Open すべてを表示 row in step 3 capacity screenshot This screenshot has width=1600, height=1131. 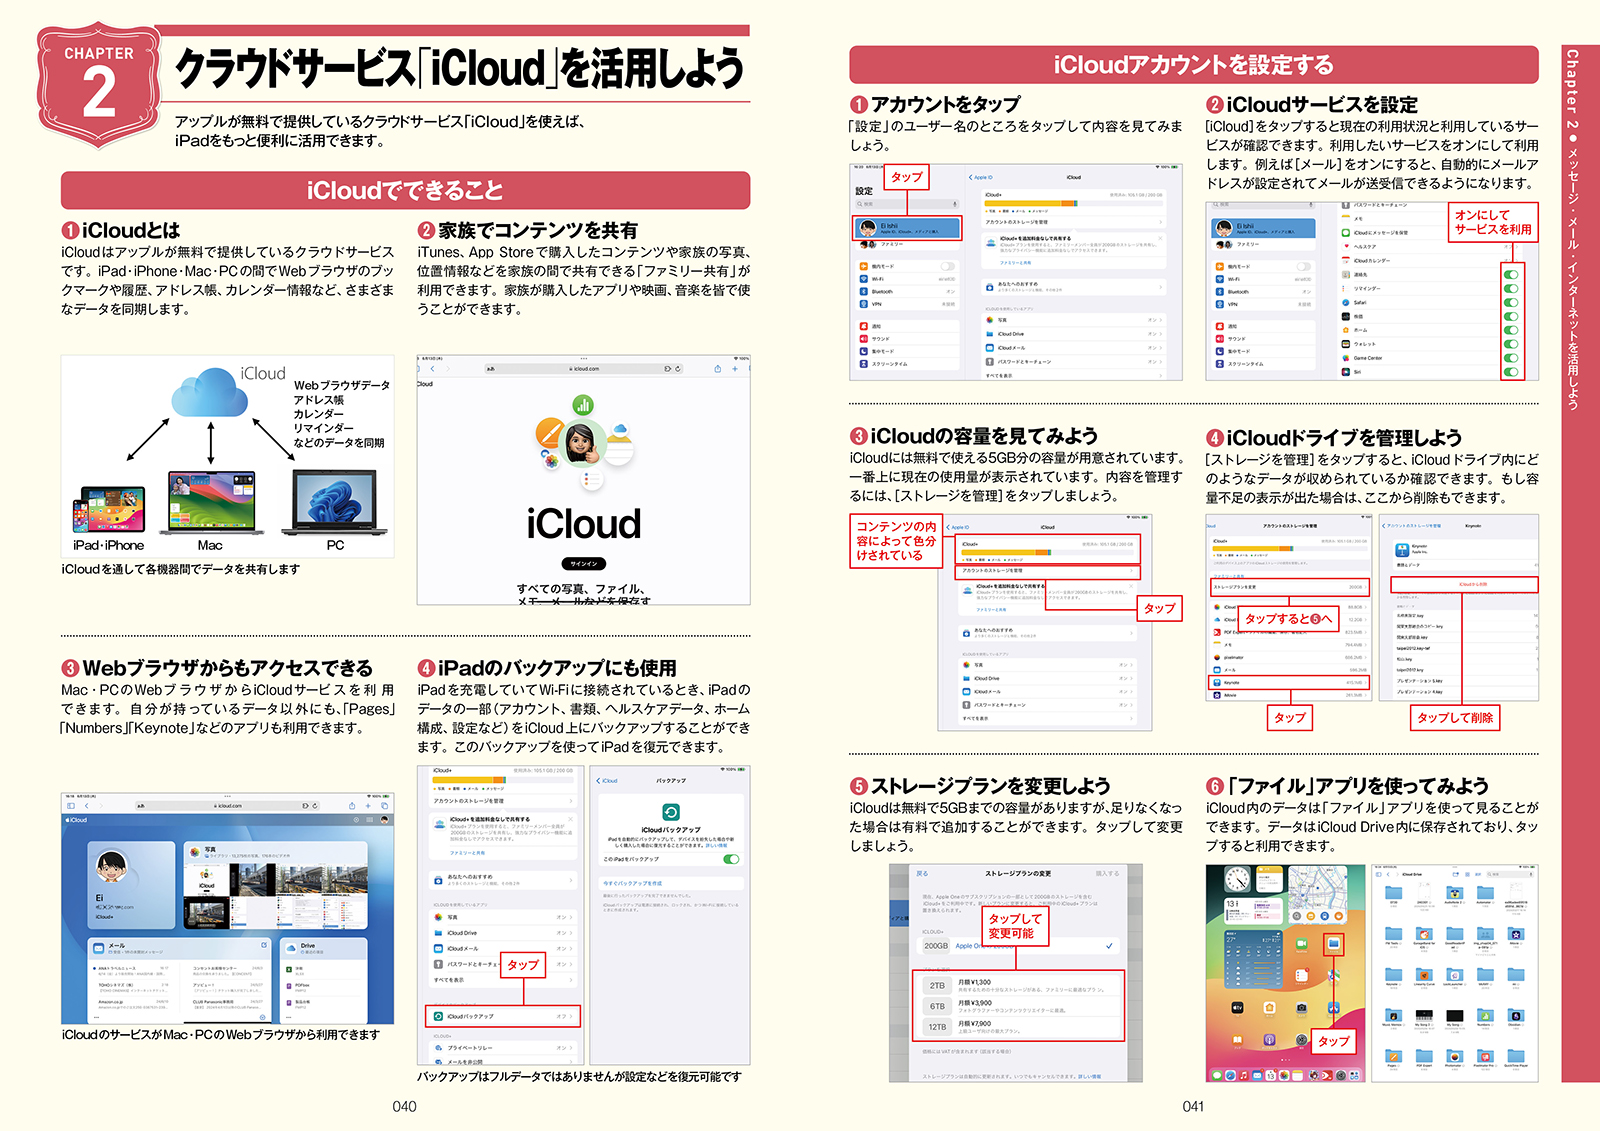[1048, 718]
